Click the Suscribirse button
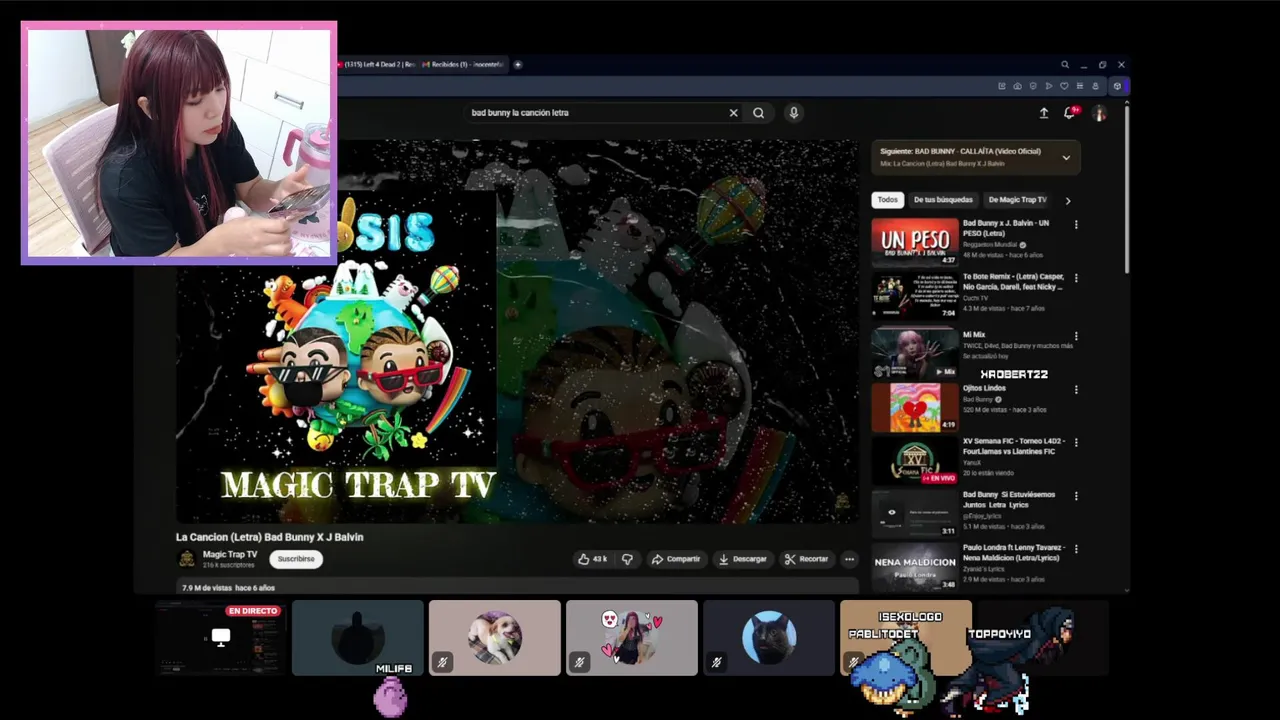The image size is (1280, 720). click(296, 559)
